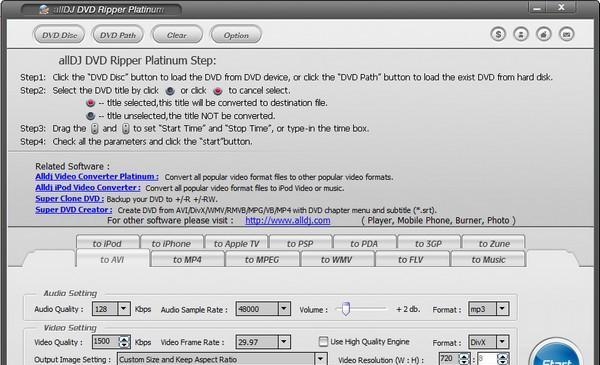This screenshot has height=365, width=600.
Task: Select the to AVI tab
Action: click(x=112, y=259)
